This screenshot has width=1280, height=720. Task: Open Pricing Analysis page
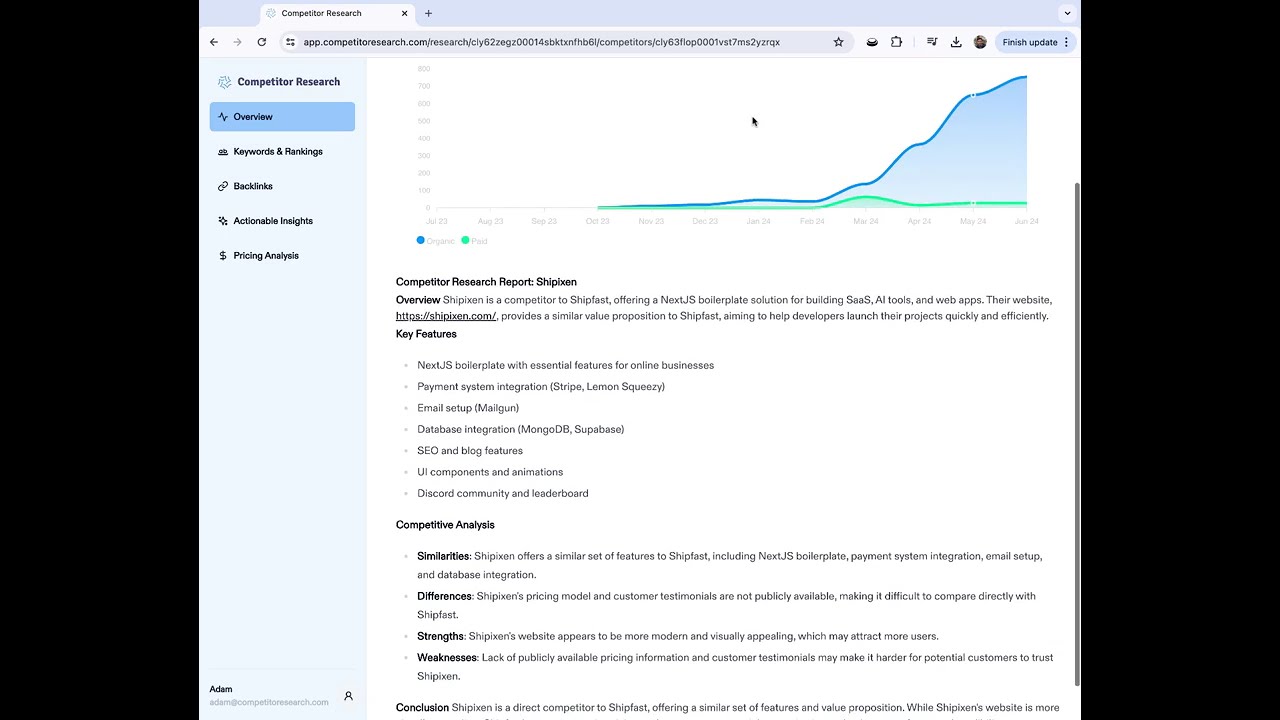282,256
